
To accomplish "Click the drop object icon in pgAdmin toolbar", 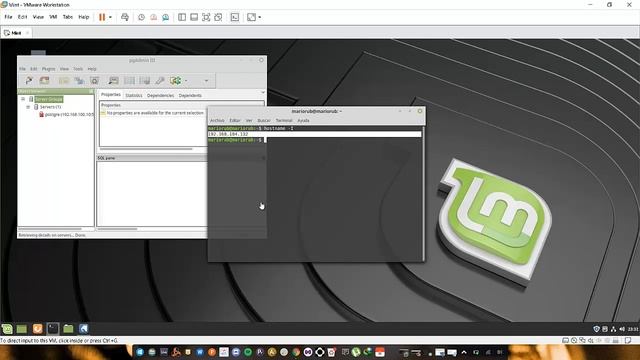I will (x=95, y=80).
